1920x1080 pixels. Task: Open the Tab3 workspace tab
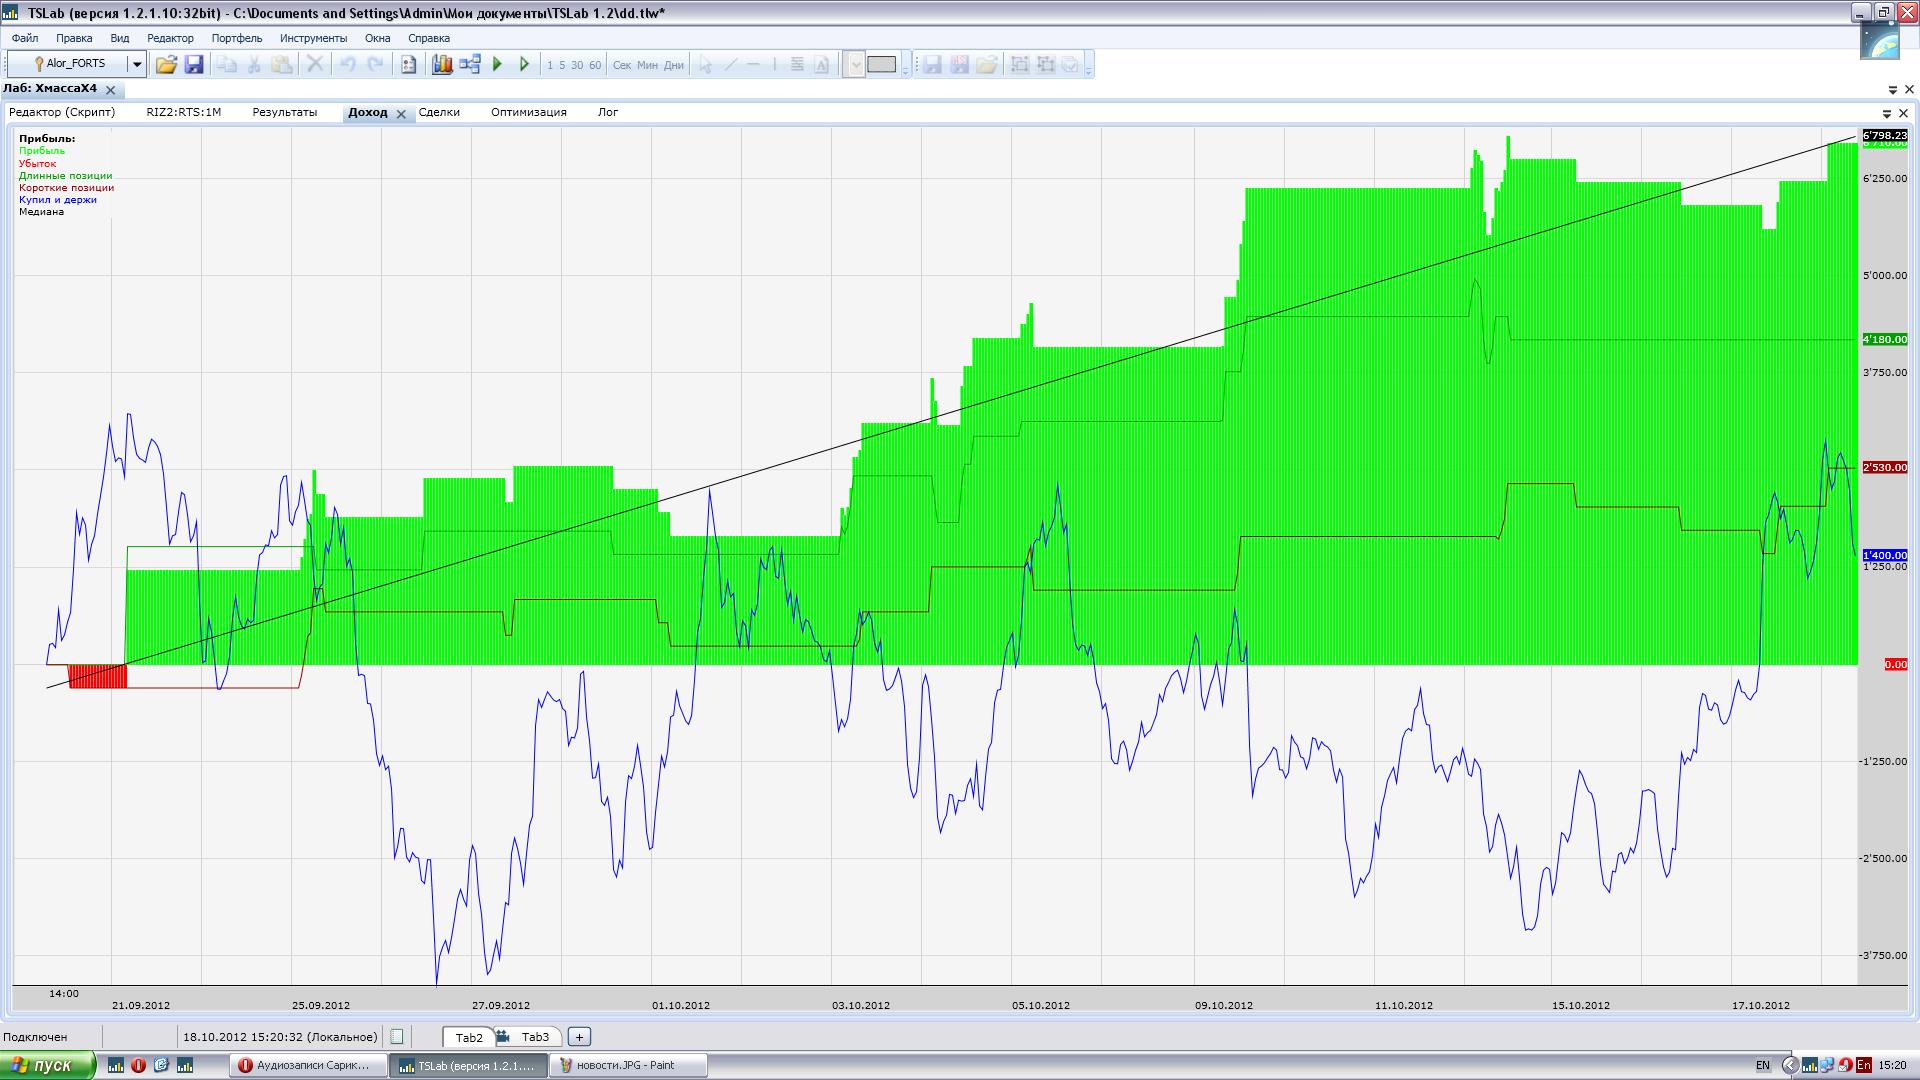pyautogui.click(x=535, y=1037)
